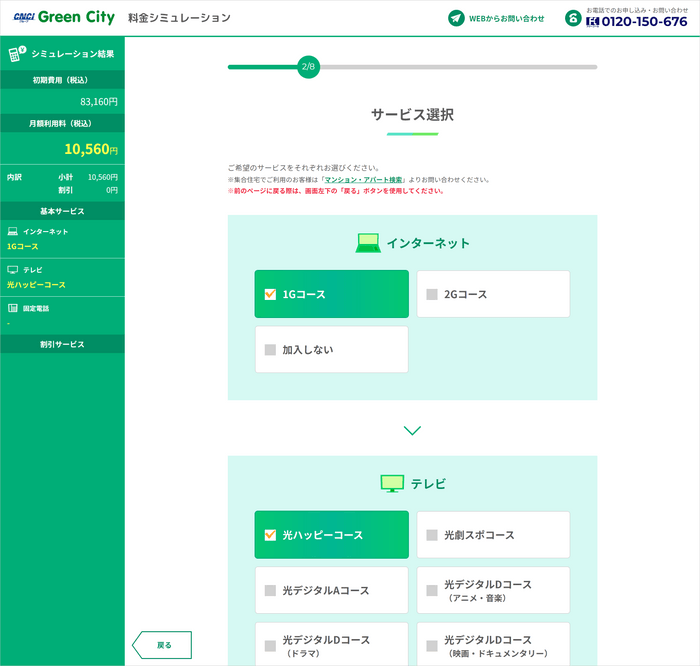Expand the 基本サービス sidebar header
Screen dimensions: 700x666
point(62,212)
